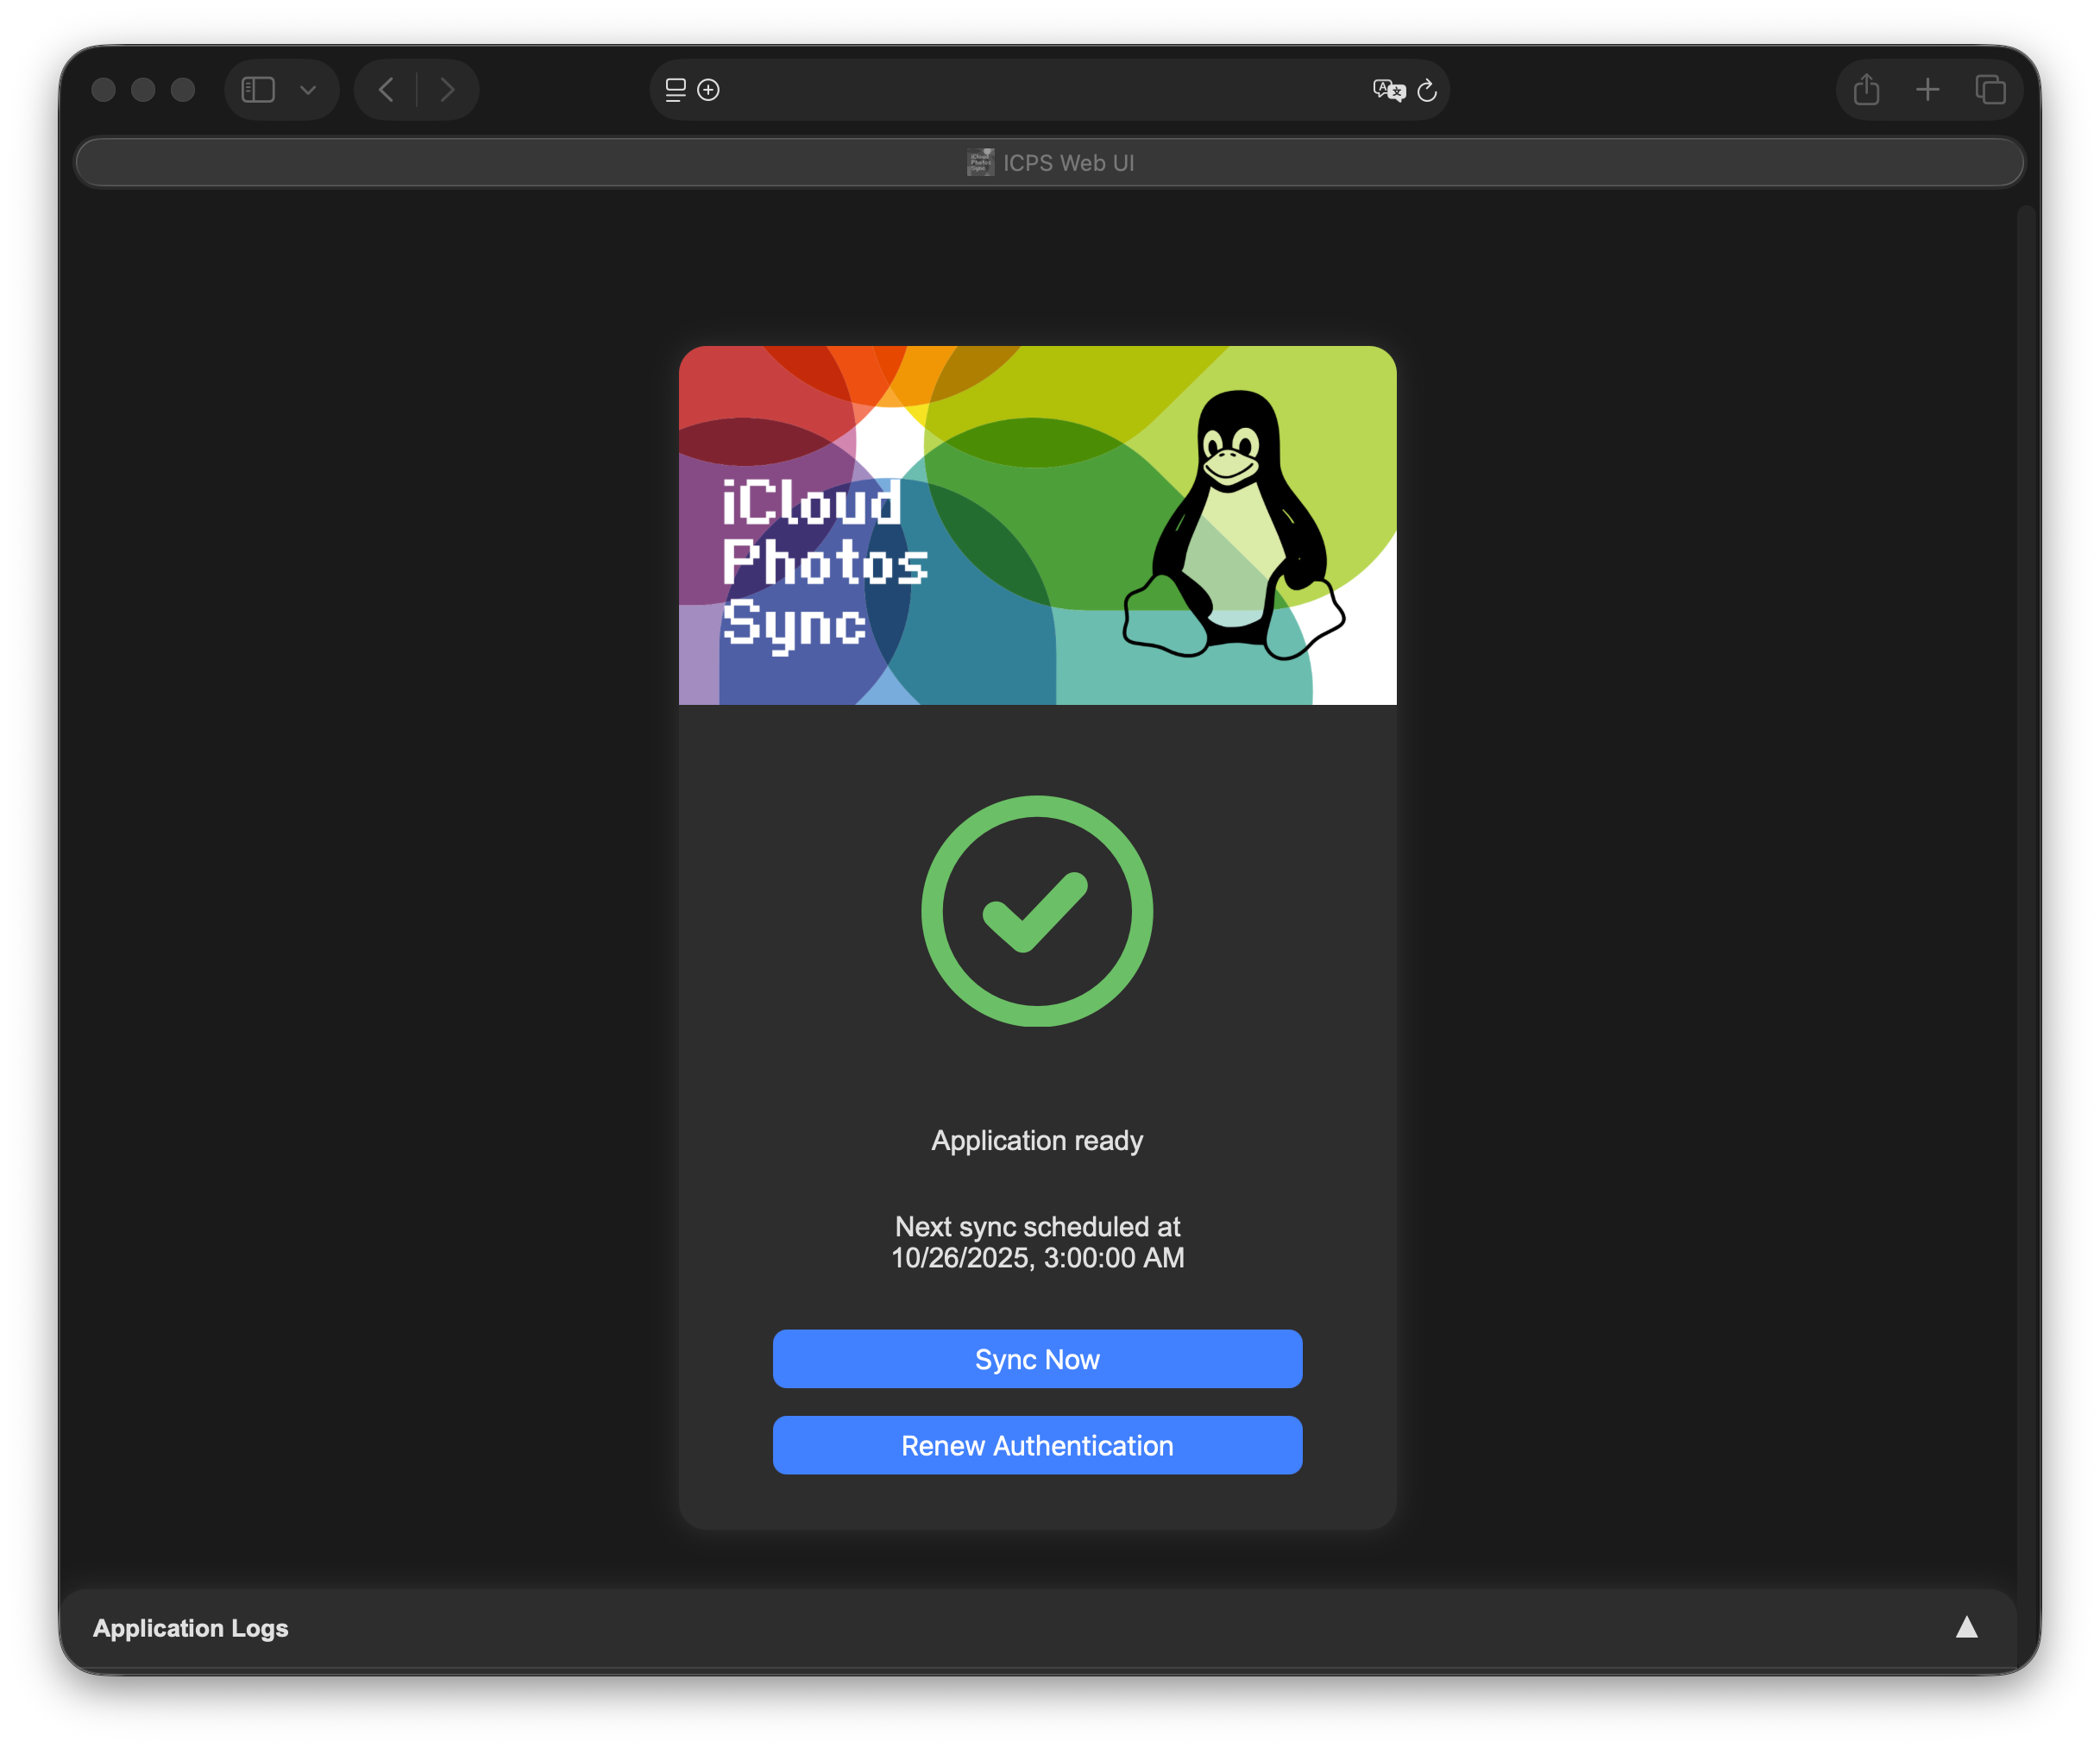This screenshot has height=1748, width=2100.
Task: Click the ICPS Web UI address bar
Action: [1050, 161]
